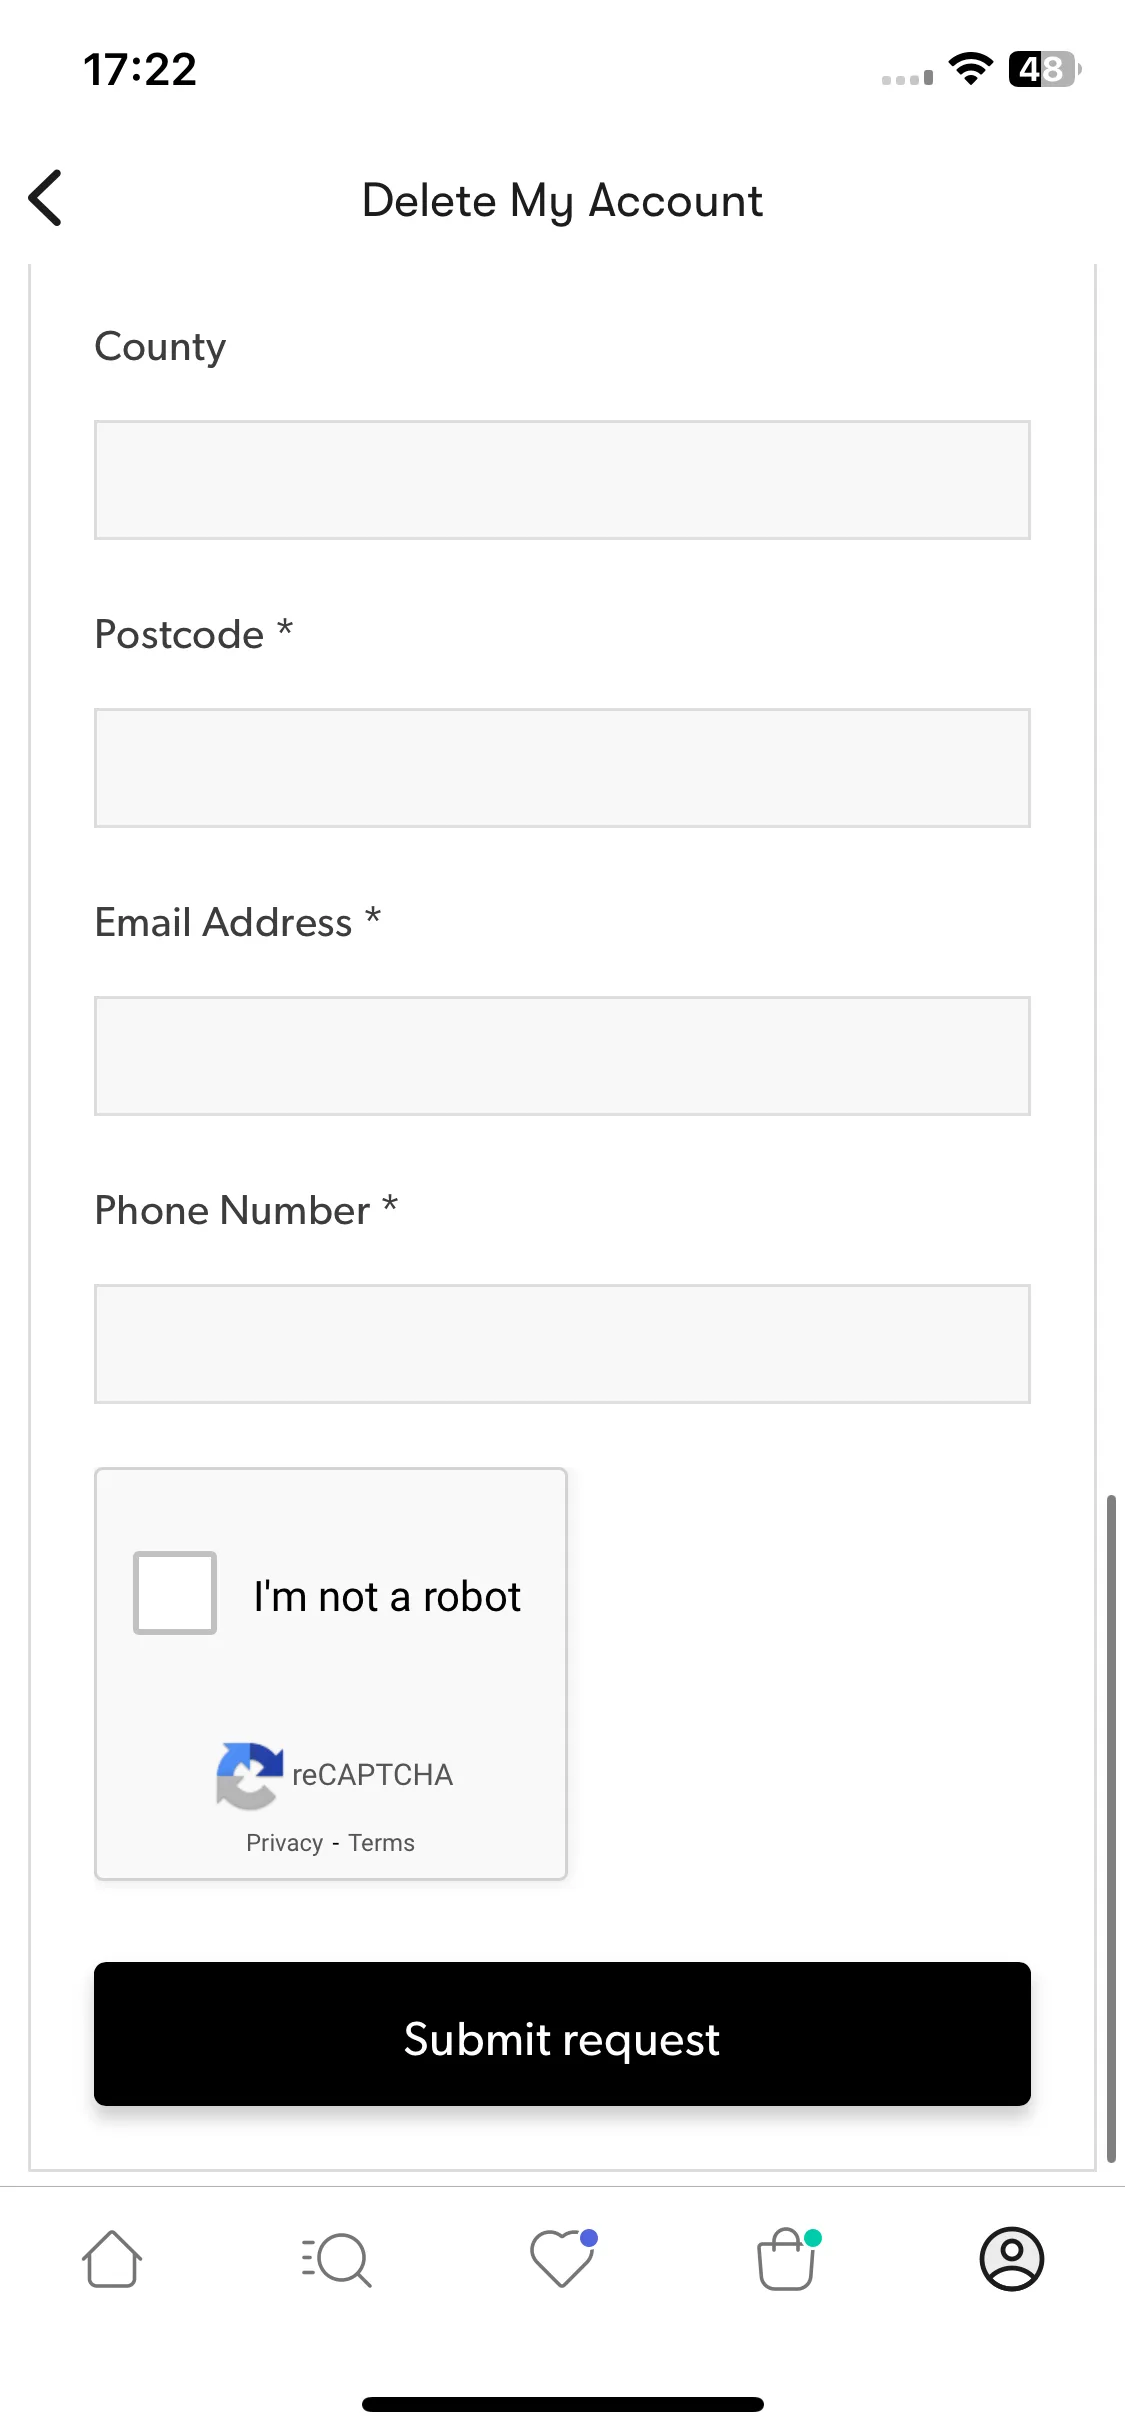Focus the Phone Number input field
Screen dimensions: 1125x2436
pos(562,1344)
